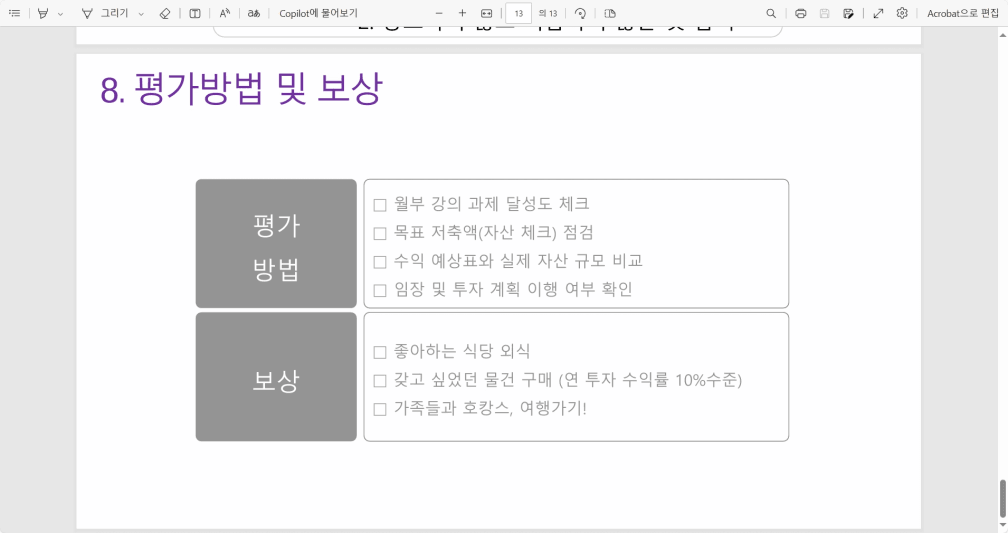Toggle the fit to width button

tap(486, 13)
